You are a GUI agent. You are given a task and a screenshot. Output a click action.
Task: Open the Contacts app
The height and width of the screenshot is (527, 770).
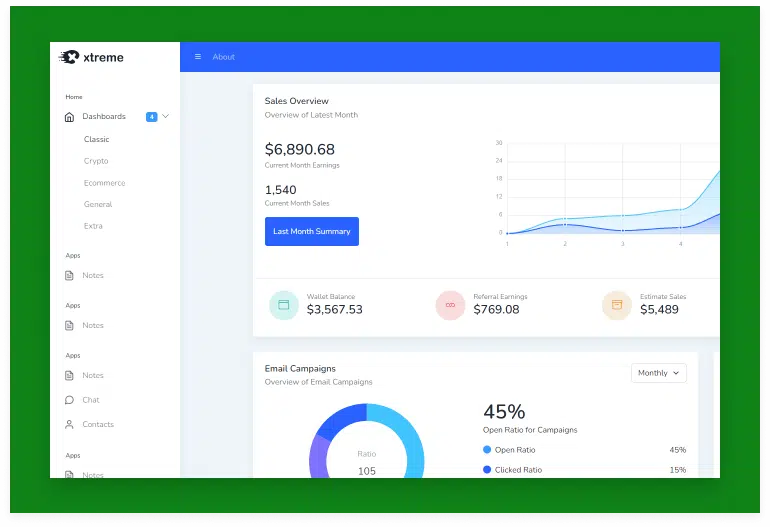98,424
